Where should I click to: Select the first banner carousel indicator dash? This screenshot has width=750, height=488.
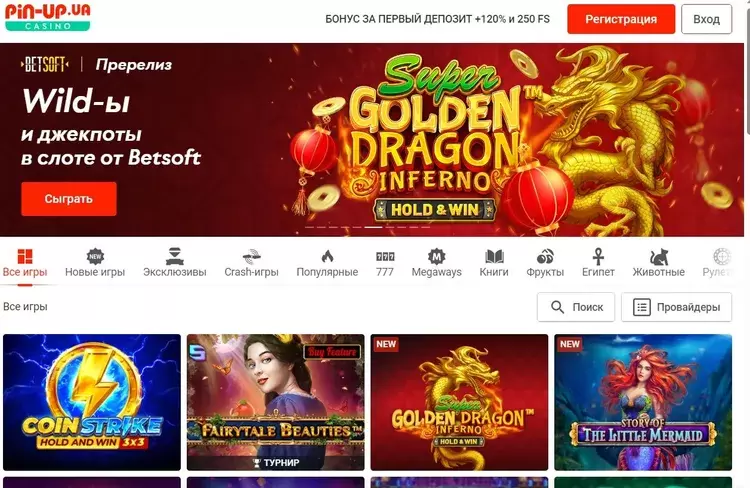coord(309,227)
